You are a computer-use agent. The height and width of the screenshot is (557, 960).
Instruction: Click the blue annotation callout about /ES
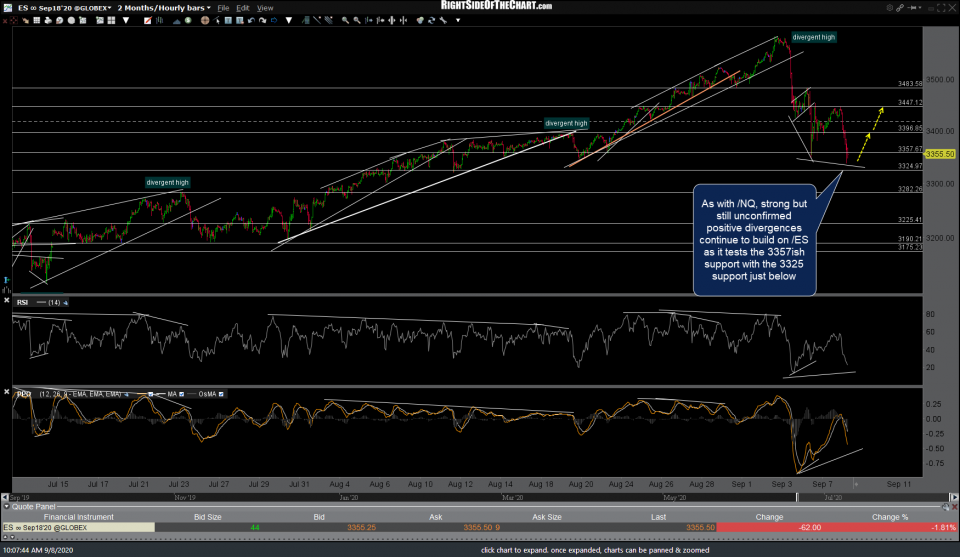pos(754,240)
